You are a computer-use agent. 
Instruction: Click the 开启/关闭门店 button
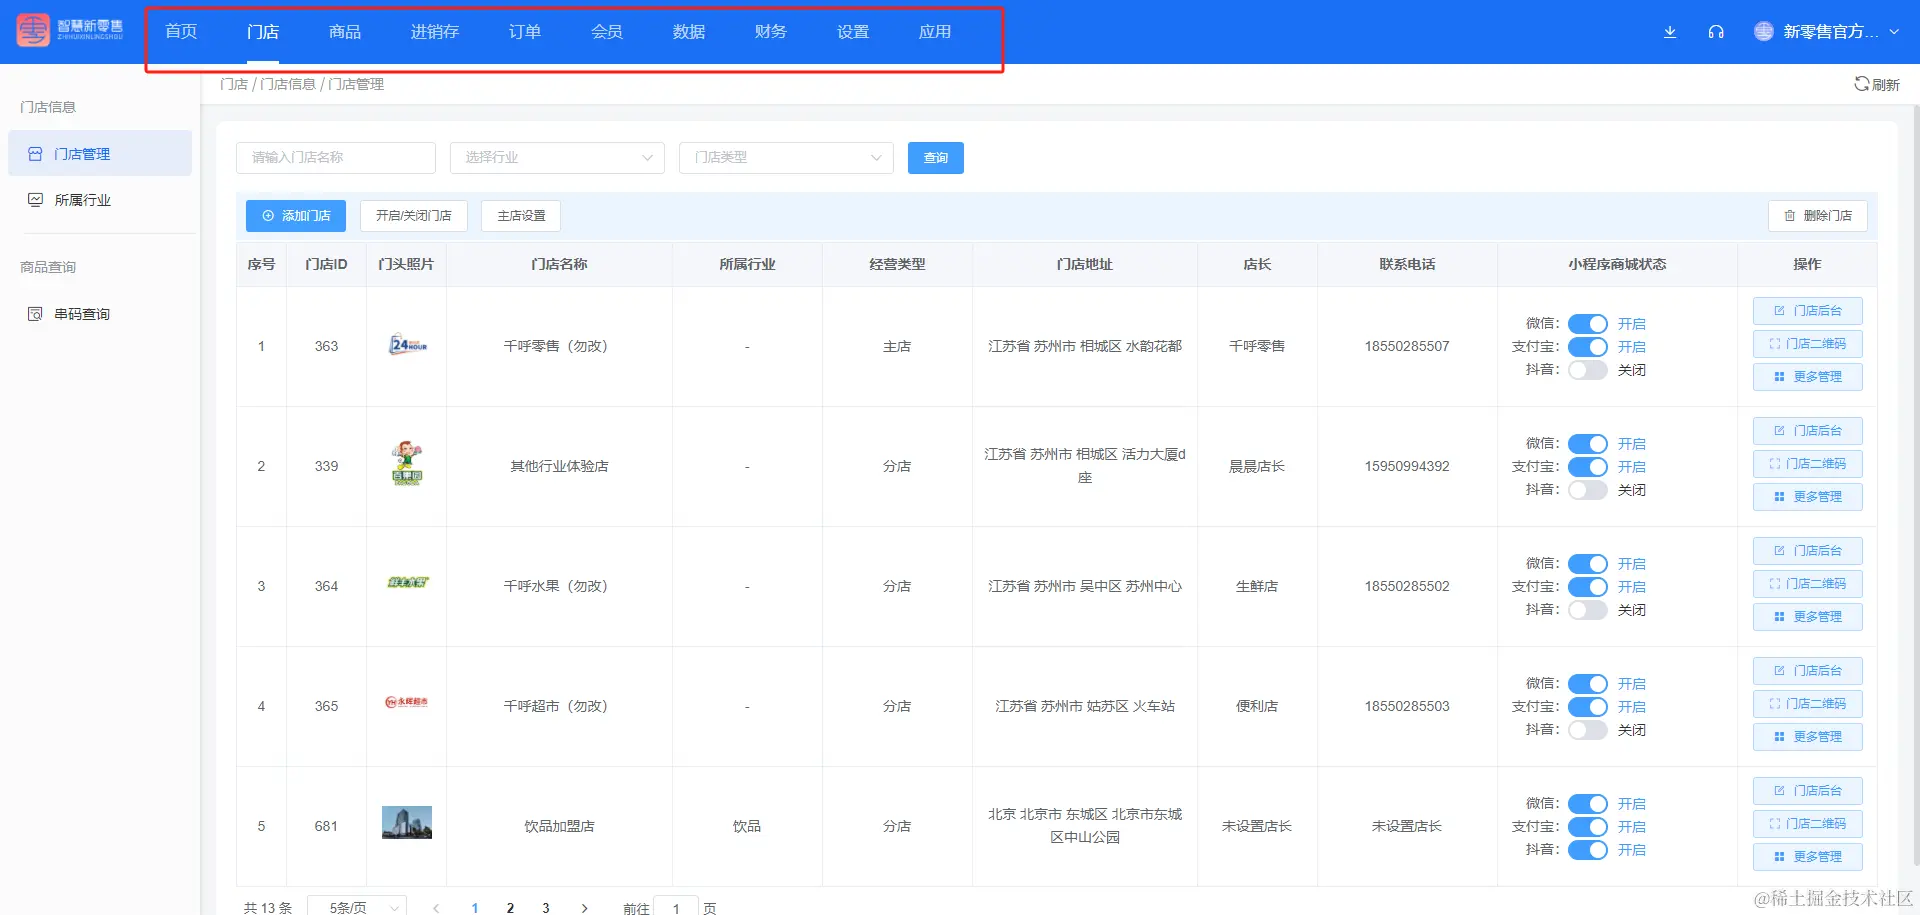(x=414, y=216)
